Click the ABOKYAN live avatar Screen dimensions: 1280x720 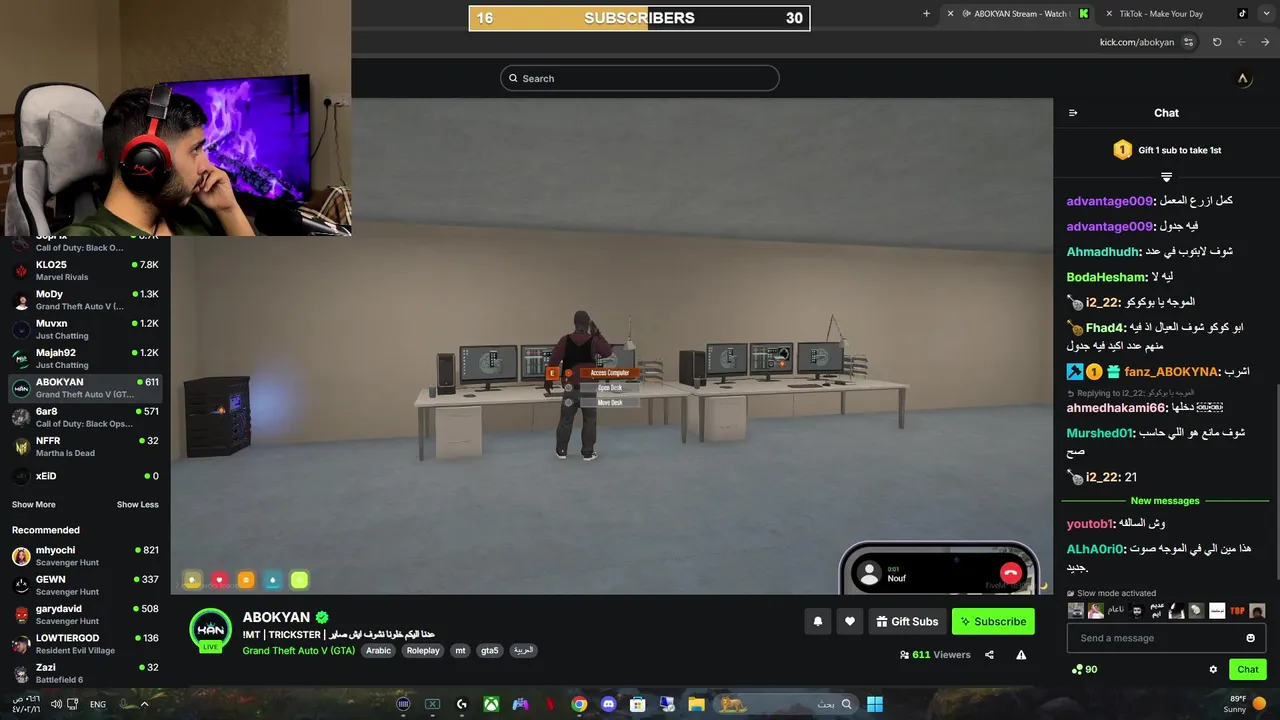coord(211,629)
